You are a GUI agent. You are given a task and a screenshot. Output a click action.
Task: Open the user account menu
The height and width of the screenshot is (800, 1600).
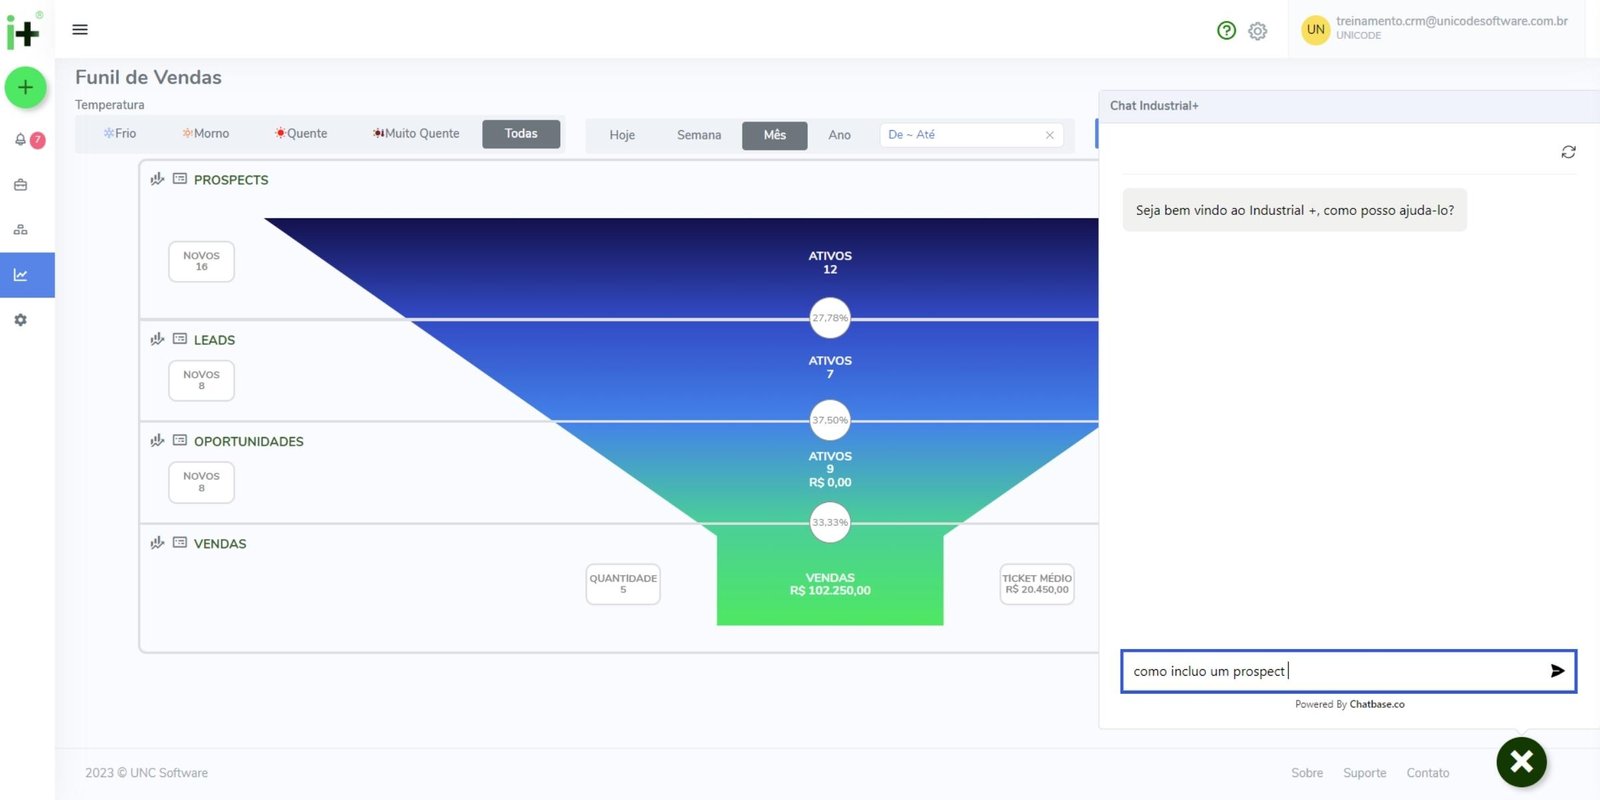[1435, 28]
